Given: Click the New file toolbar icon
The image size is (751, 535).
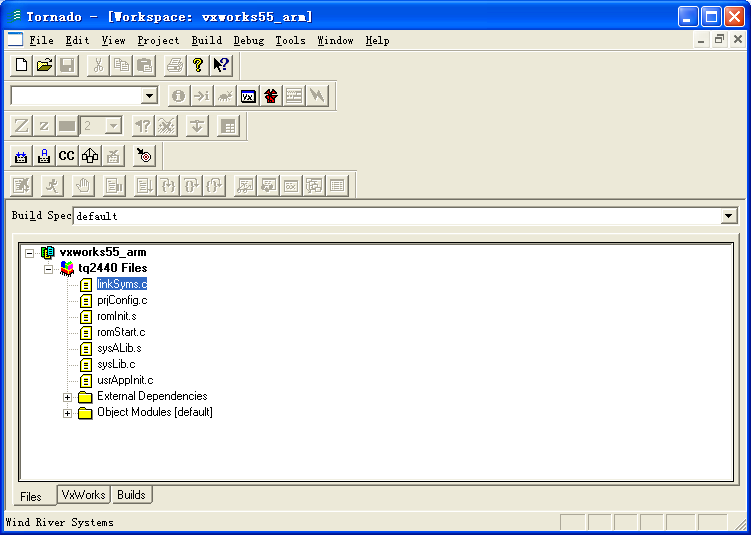Looking at the screenshot, I should (x=21, y=65).
